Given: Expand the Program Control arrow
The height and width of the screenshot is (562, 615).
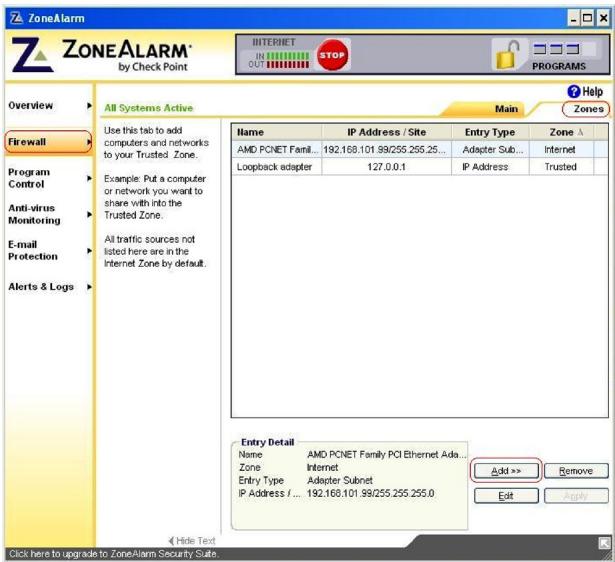Looking at the screenshot, I should (x=89, y=178).
